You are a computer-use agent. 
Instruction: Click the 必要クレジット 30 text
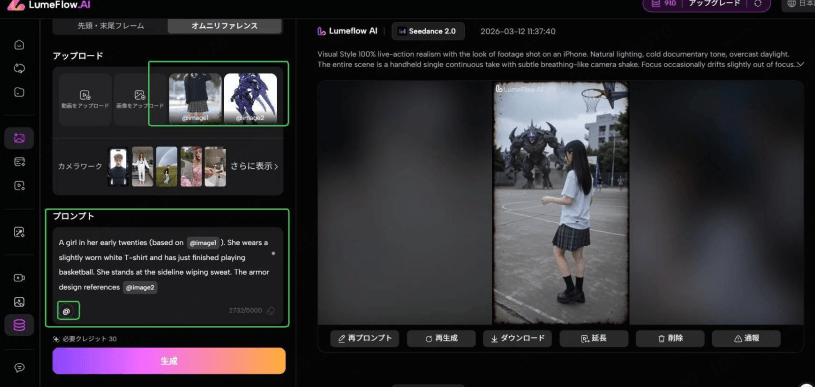tap(89, 339)
